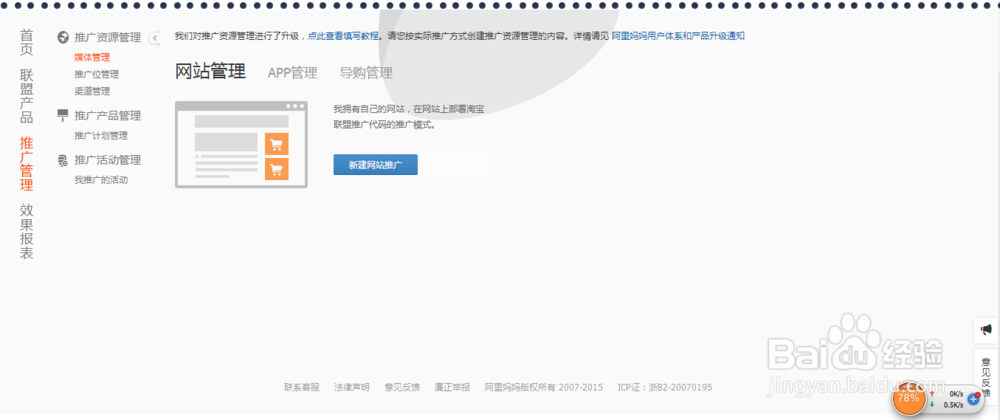Open the 阿里妈妈用户体系和产品升级通知 link
The width and height of the screenshot is (1000, 420).
678,36
